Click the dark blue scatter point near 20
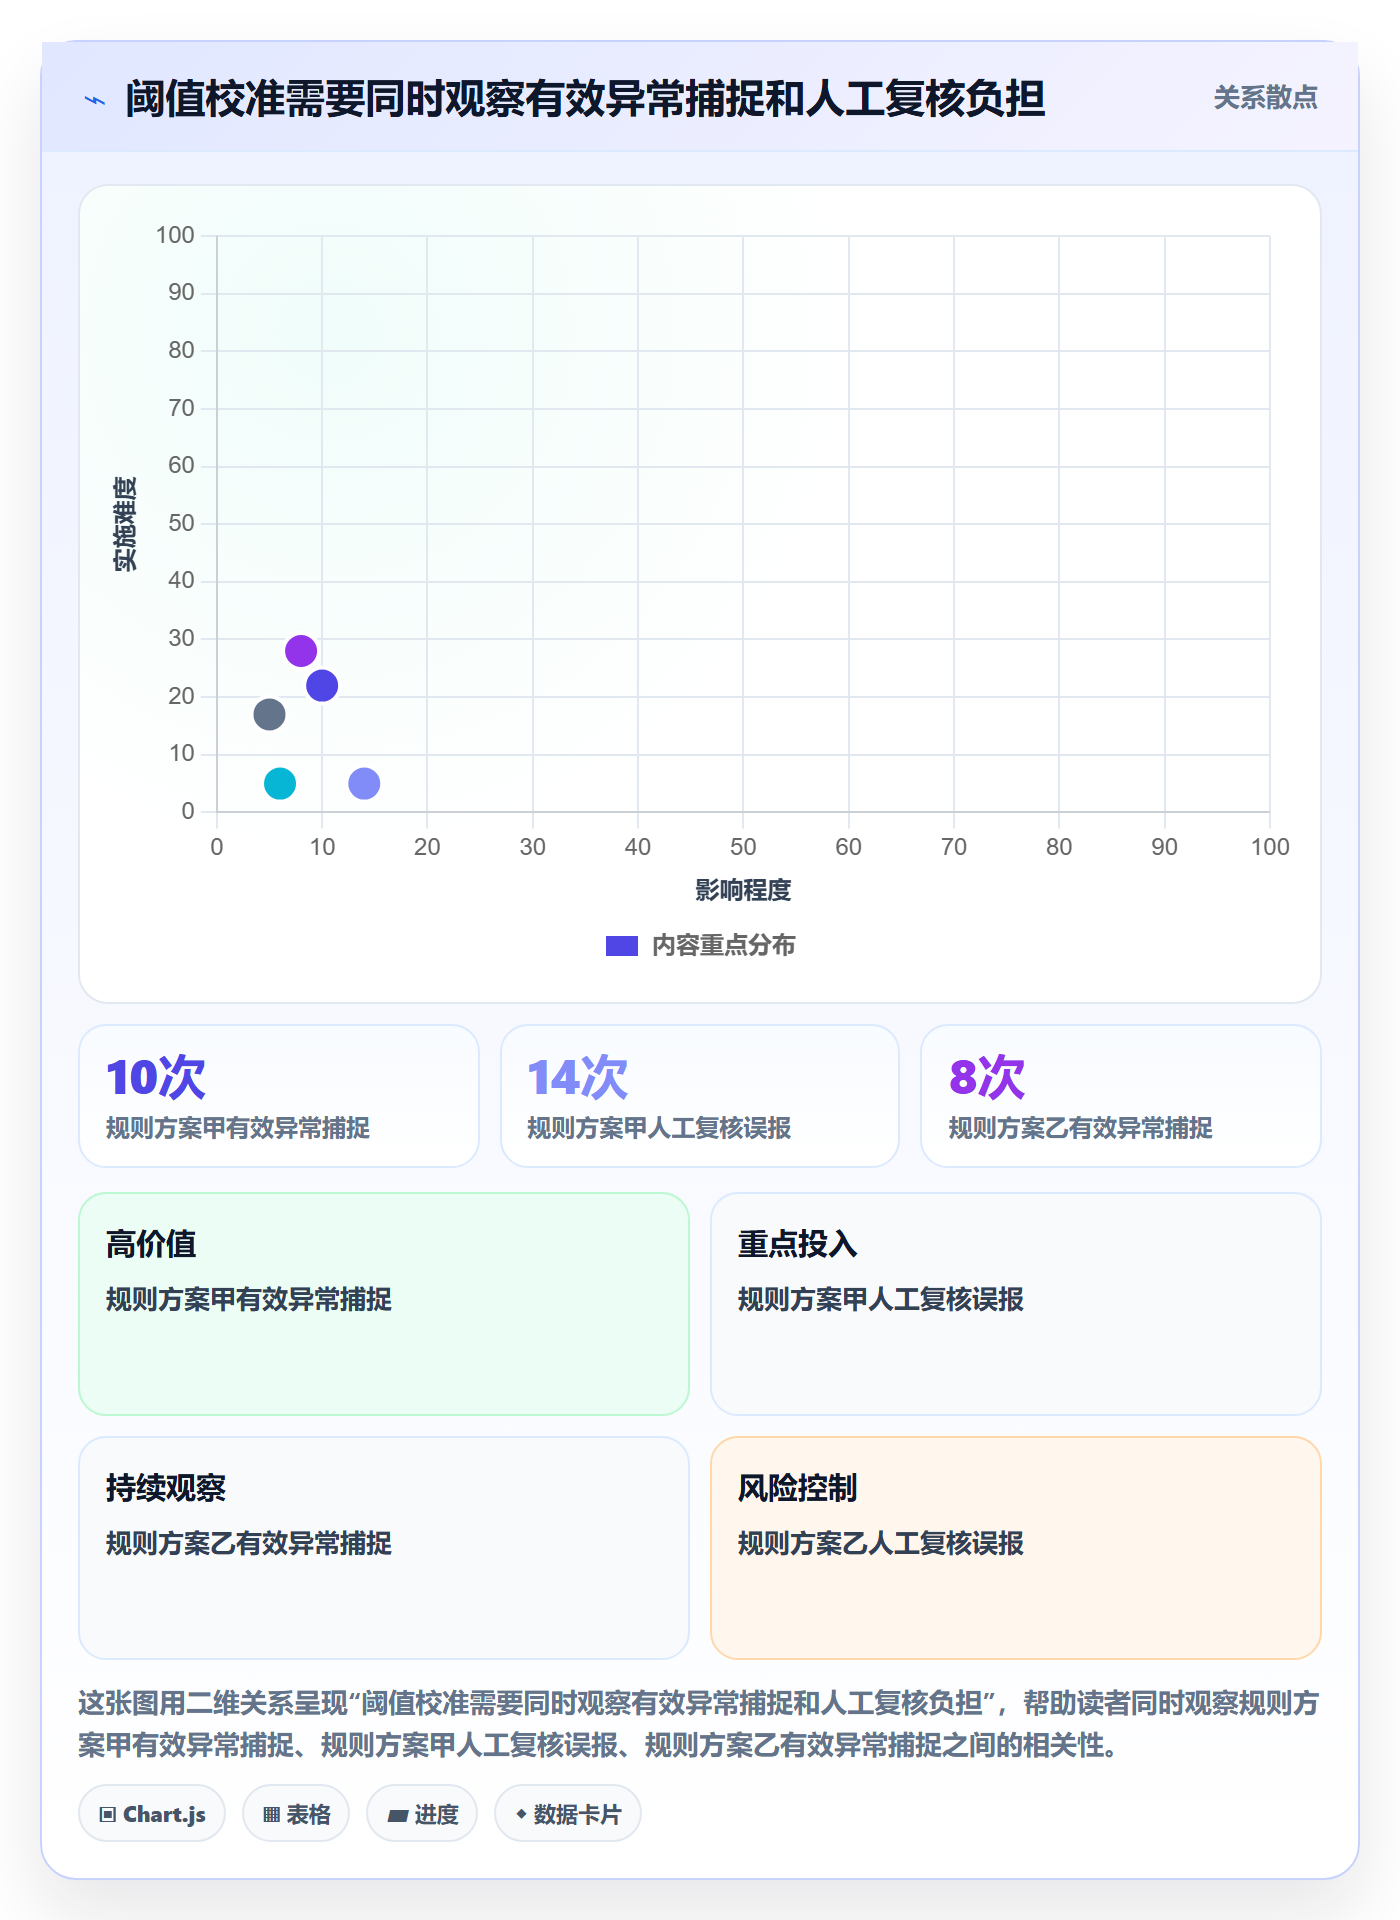Screen dimensions: 1400x1920 tap(322, 686)
